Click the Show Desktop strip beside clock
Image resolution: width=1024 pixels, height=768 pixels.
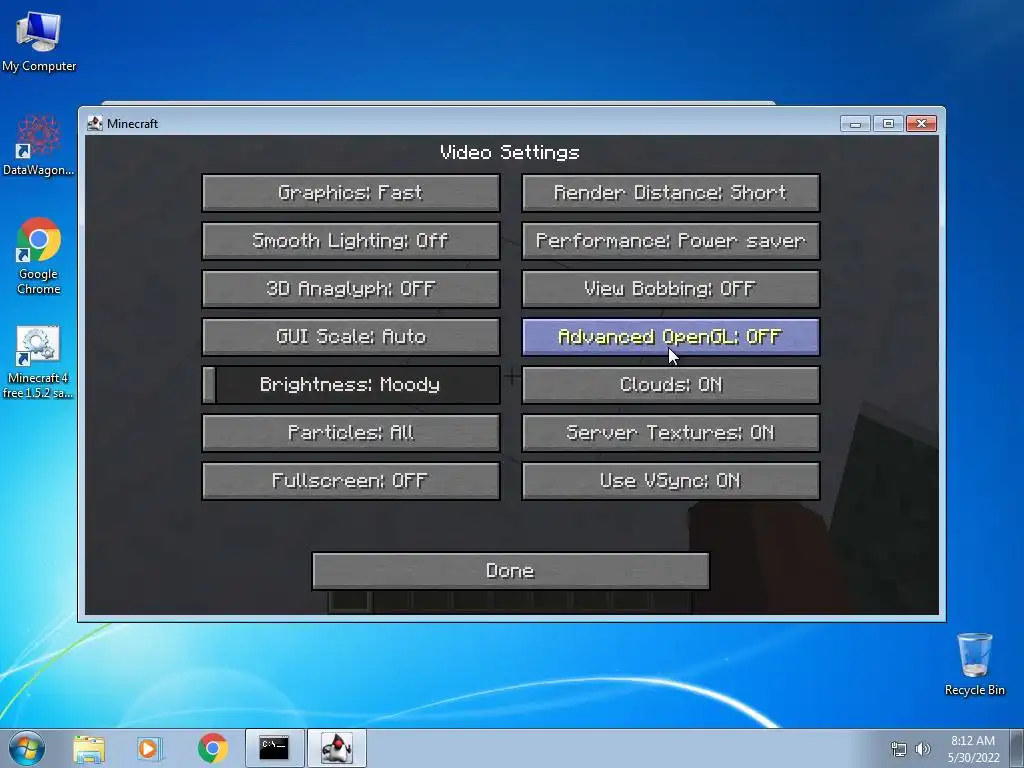coord(1018,748)
